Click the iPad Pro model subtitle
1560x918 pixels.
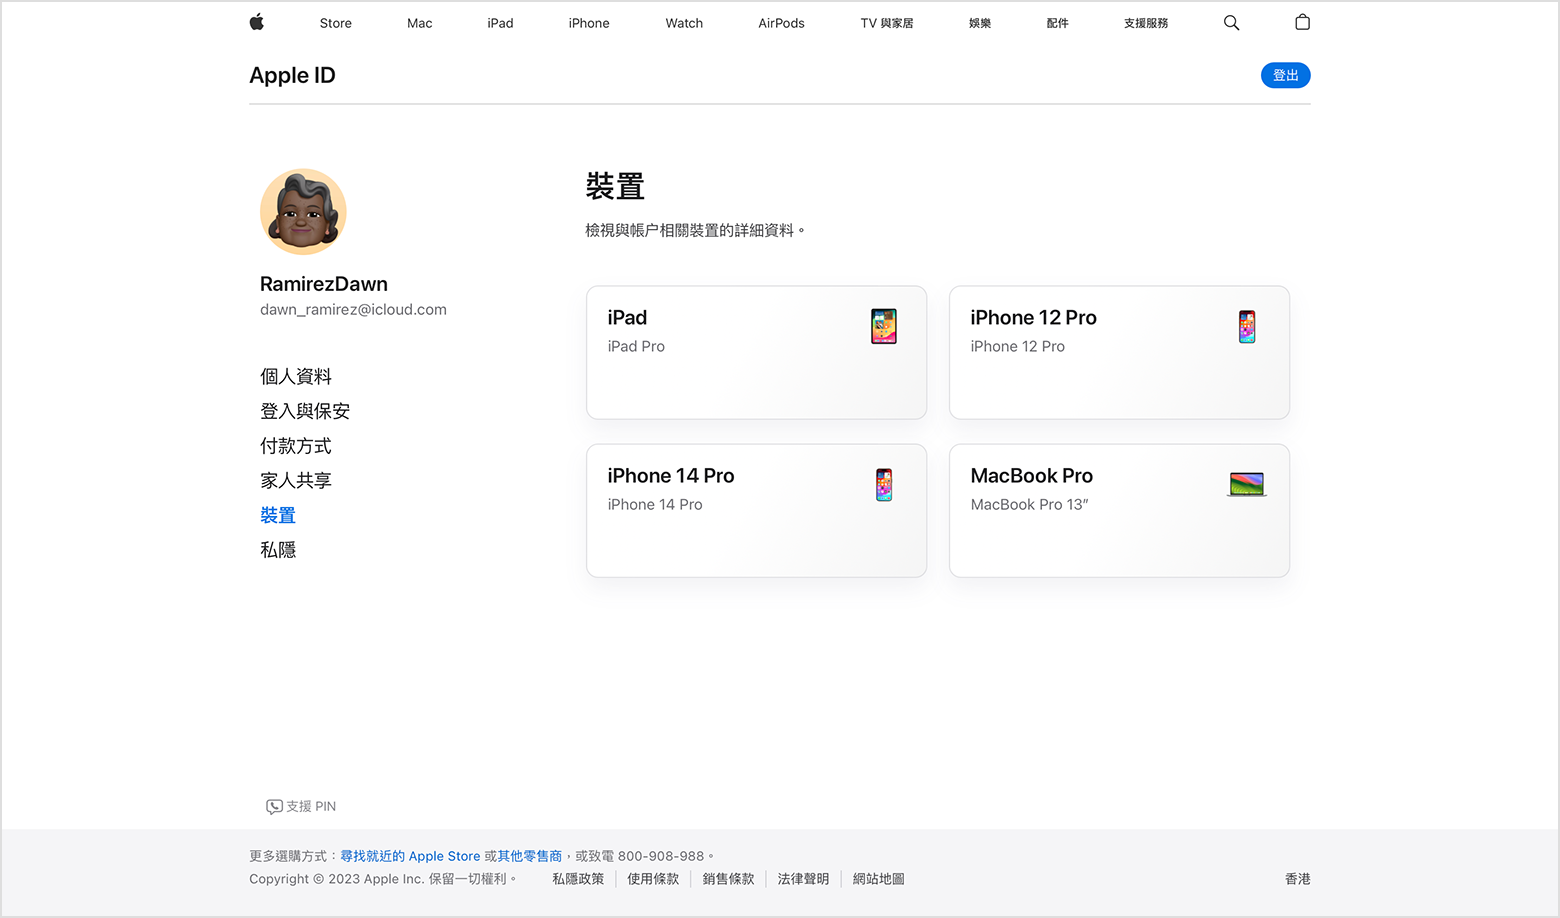636,347
